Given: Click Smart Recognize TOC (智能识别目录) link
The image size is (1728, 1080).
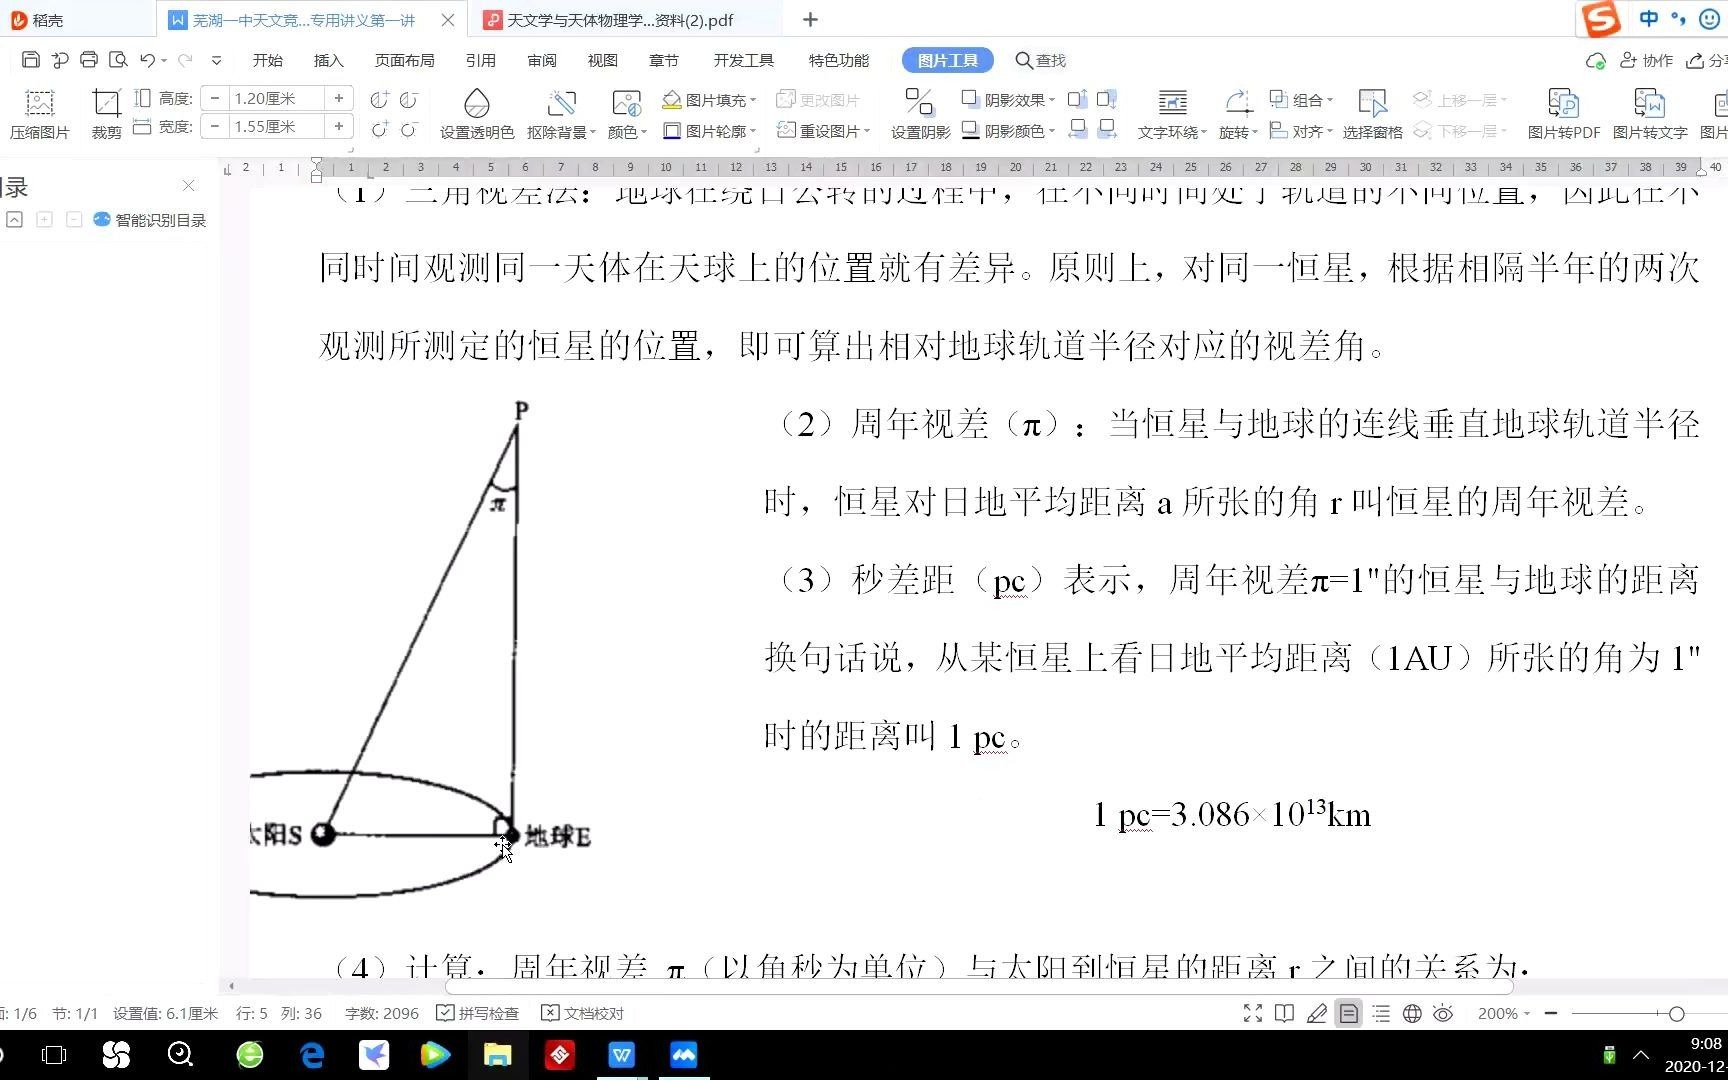Looking at the screenshot, I should click(150, 220).
